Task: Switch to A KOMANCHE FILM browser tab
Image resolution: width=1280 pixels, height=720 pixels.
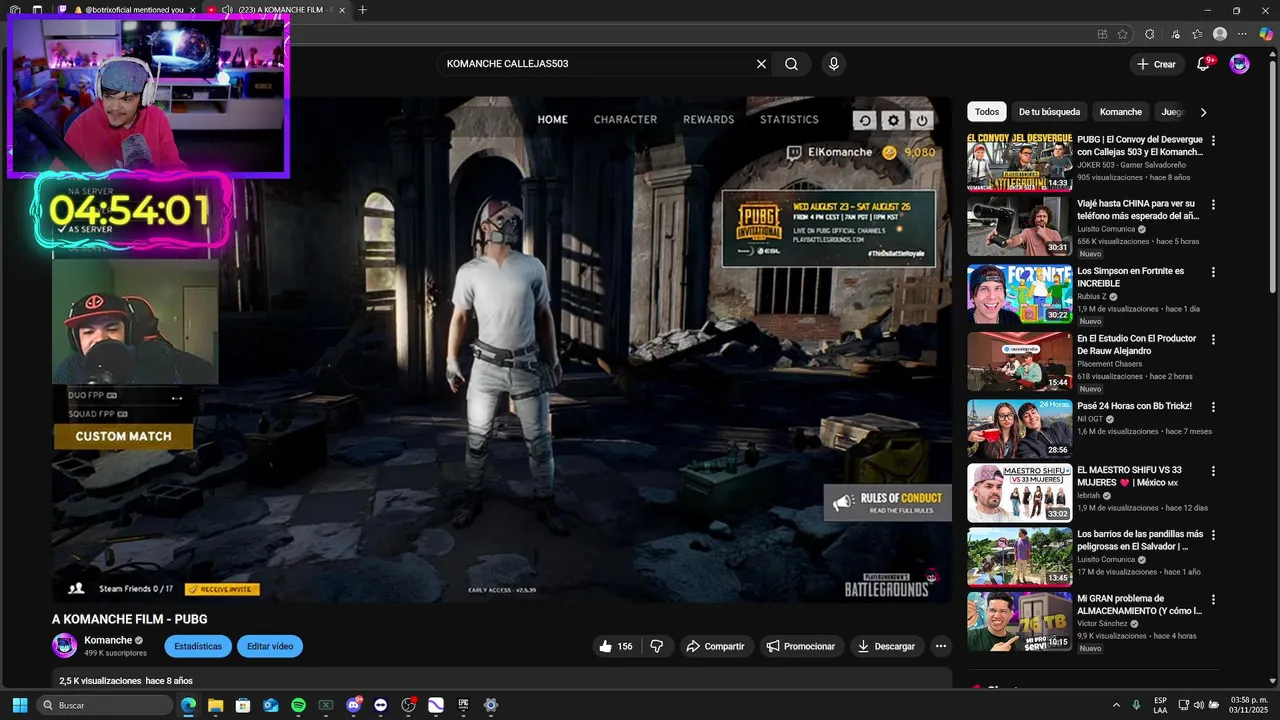Action: point(276,10)
